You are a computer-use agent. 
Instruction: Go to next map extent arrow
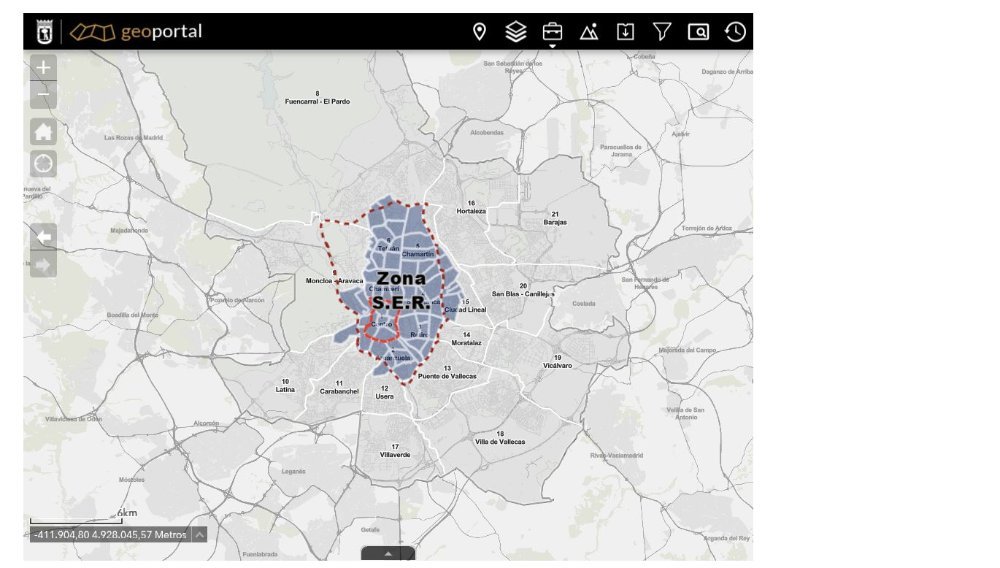43,265
